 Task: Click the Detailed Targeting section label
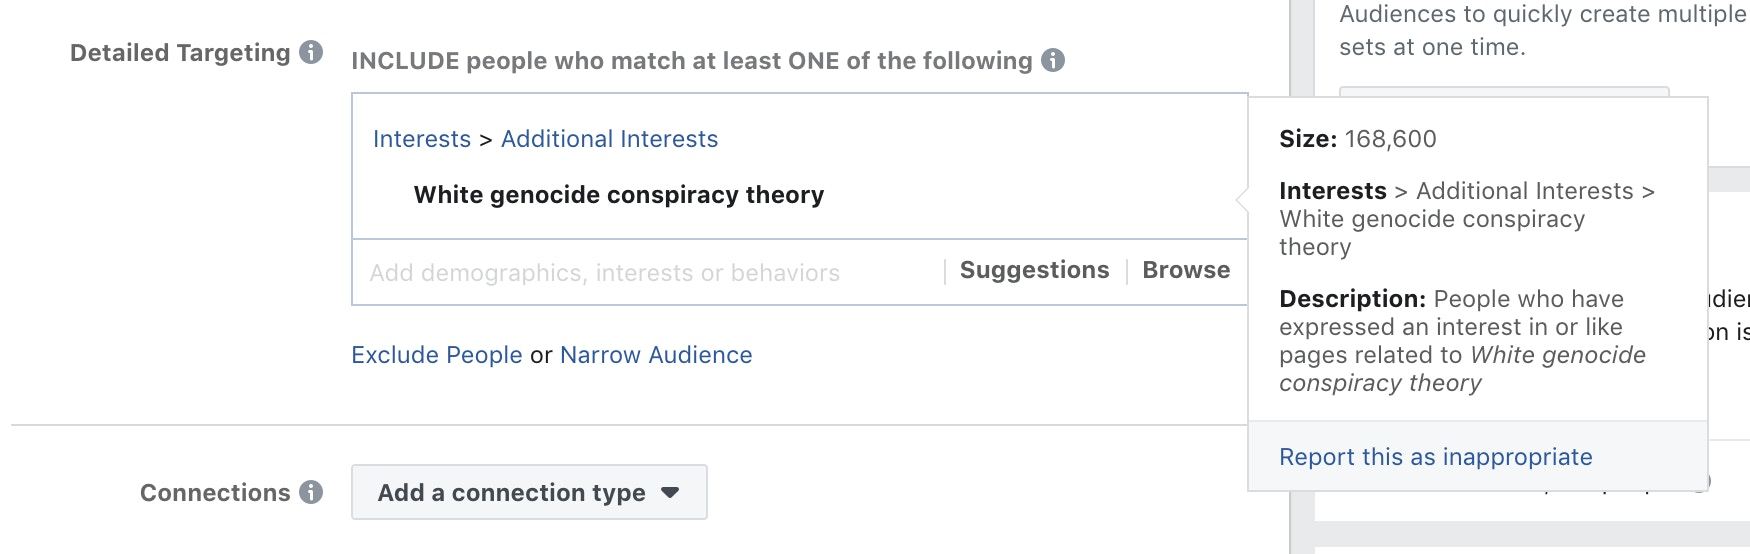point(180,53)
